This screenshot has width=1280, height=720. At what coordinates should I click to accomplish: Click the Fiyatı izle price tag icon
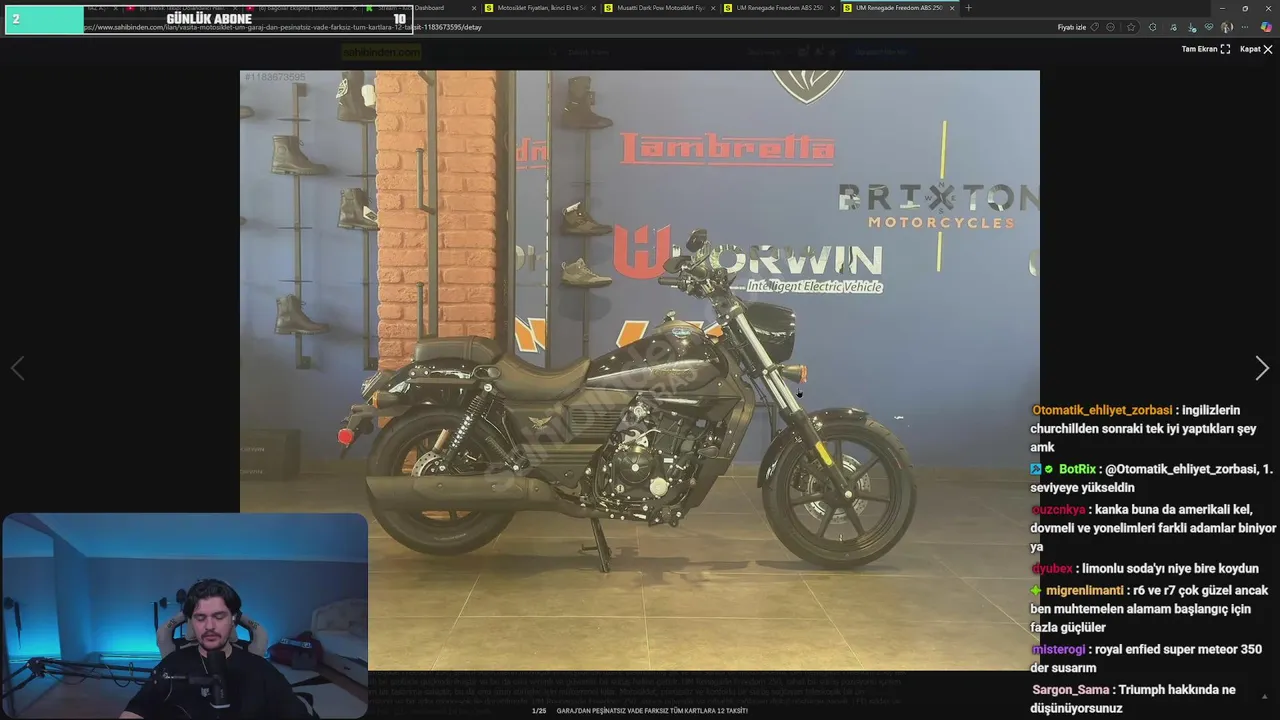1095,27
